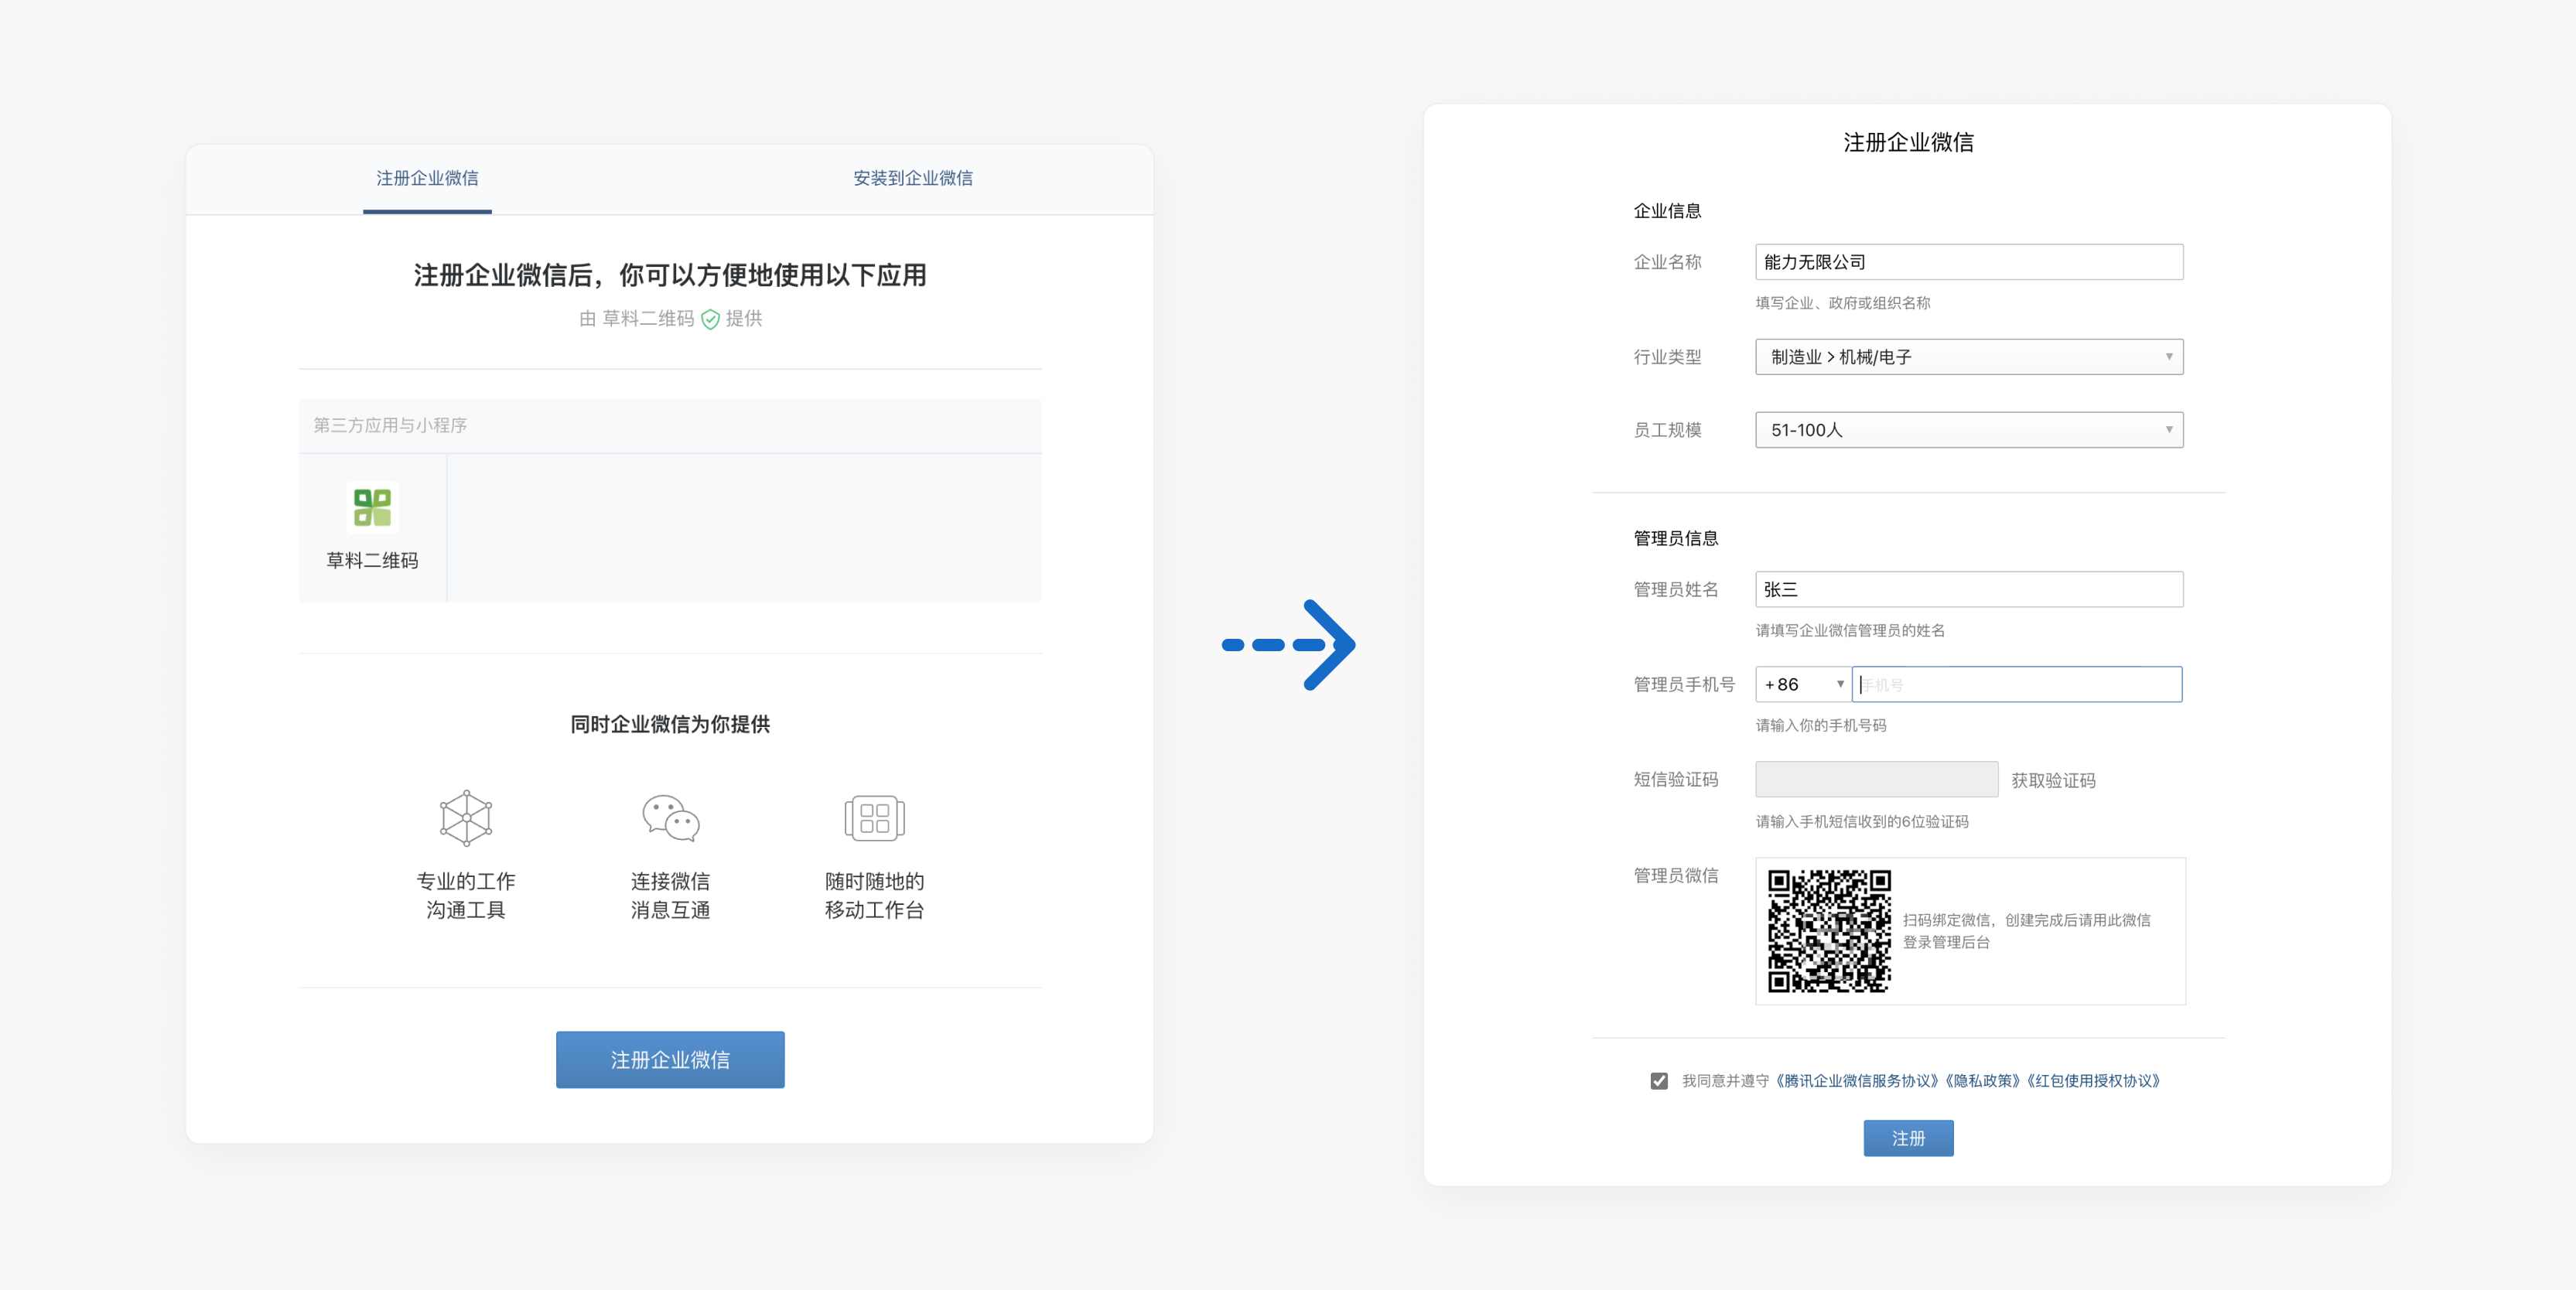The height and width of the screenshot is (1290, 2576).
Task: Click the green verified shield icon
Action: pyautogui.click(x=710, y=319)
